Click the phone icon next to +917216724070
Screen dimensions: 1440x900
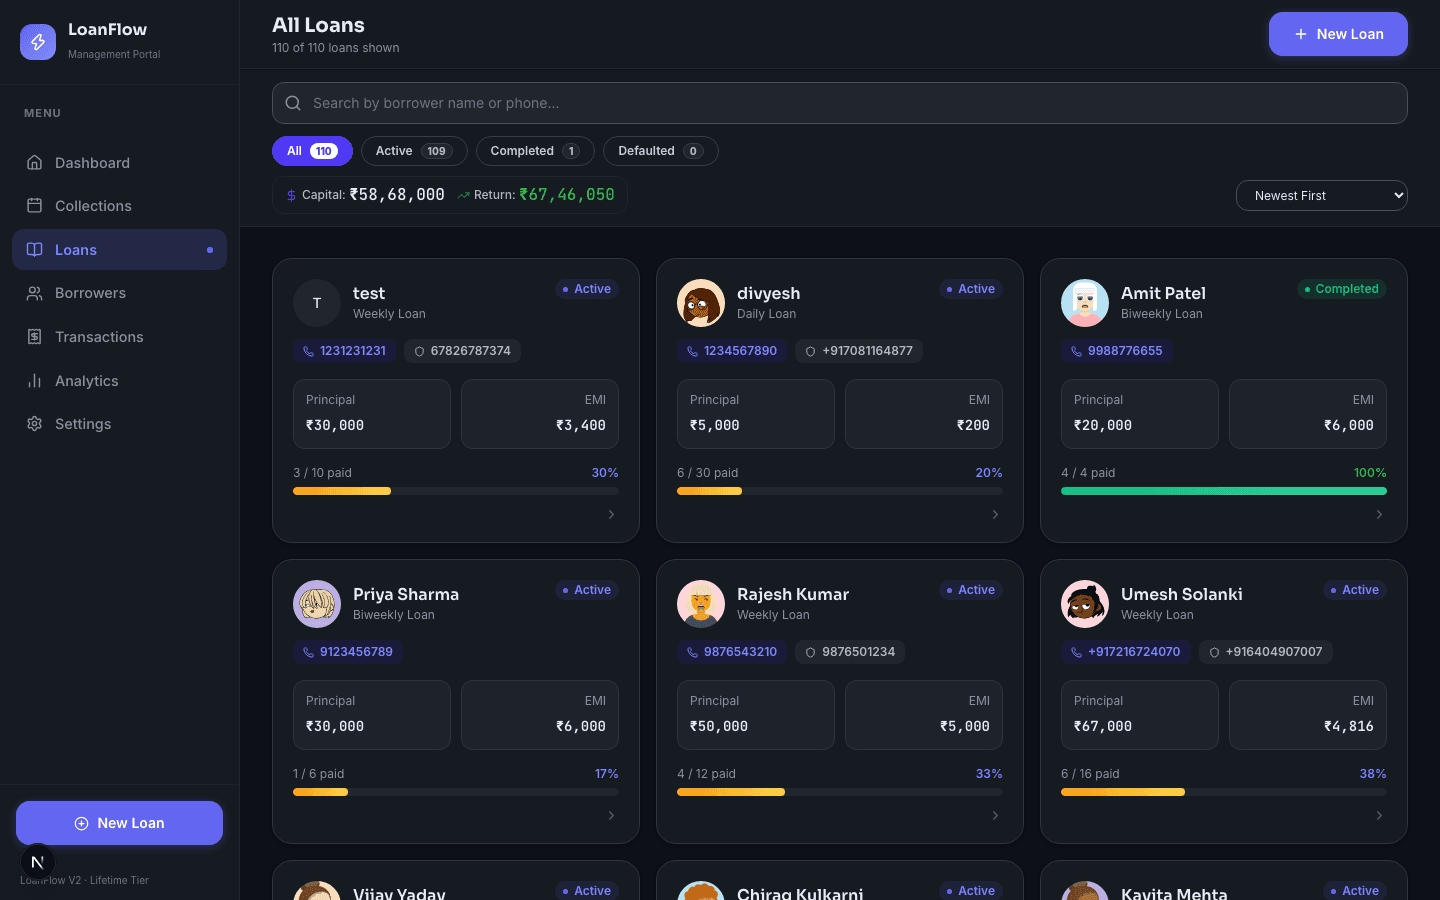click(x=1076, y=652)
